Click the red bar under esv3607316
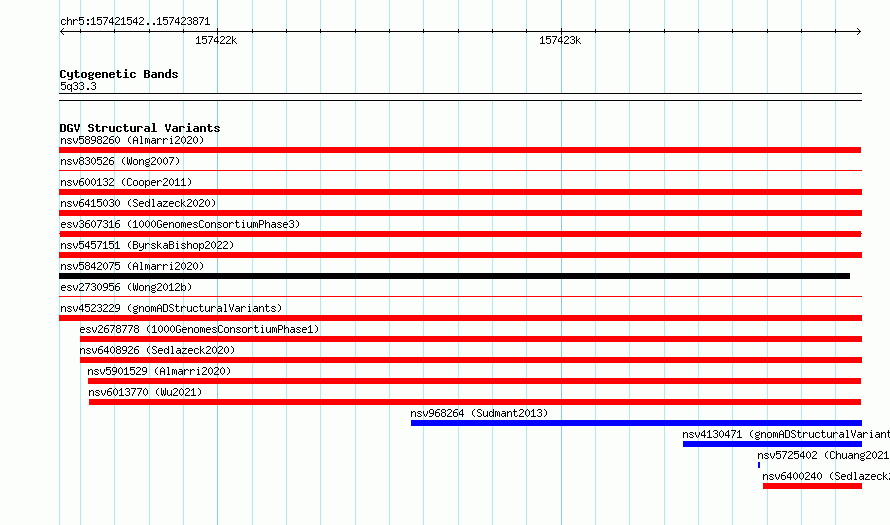890x525 pixels. click(x=460, y=234)
